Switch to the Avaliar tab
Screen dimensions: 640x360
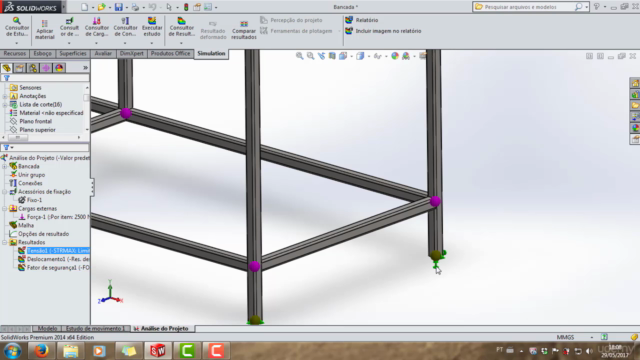click(x=103, y=53)
